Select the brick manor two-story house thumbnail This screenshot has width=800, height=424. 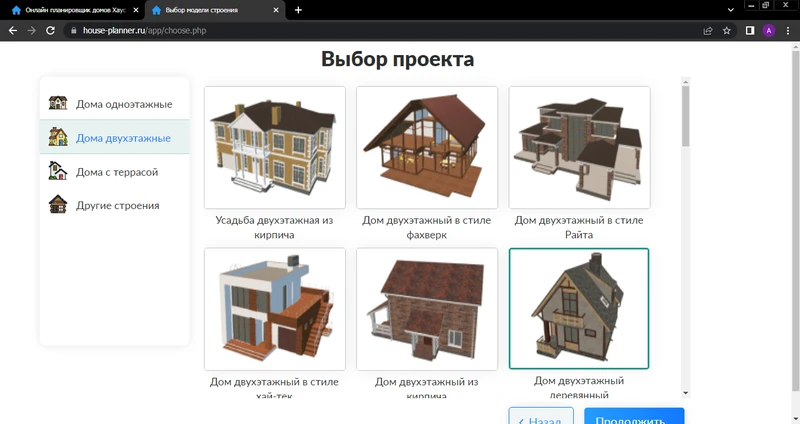(x=274, y=147)
